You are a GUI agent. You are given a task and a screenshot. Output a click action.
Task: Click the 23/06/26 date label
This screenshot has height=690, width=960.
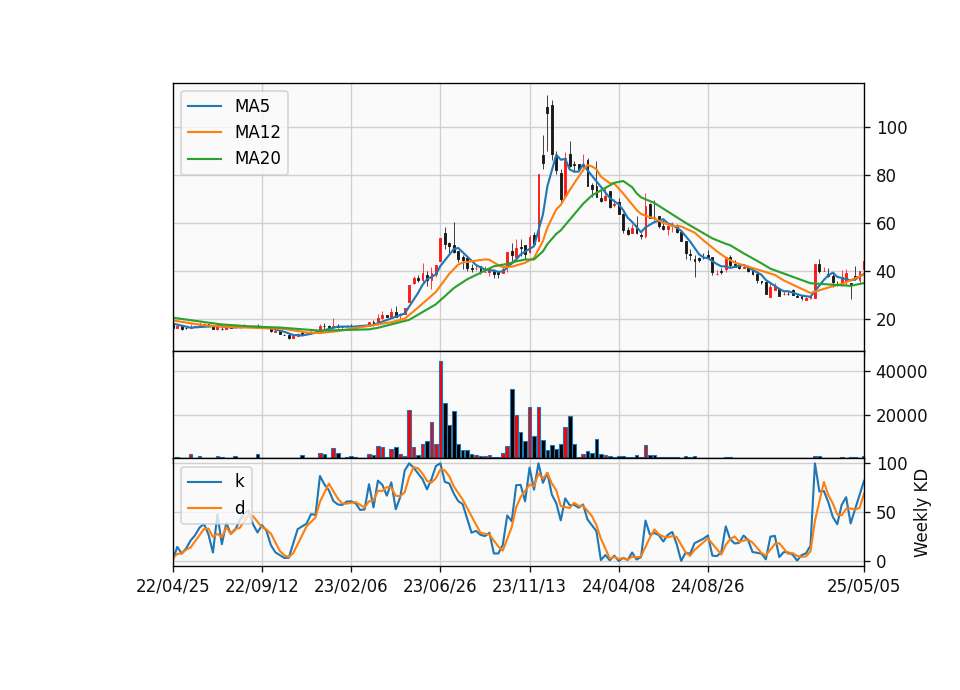coord(440,586)
